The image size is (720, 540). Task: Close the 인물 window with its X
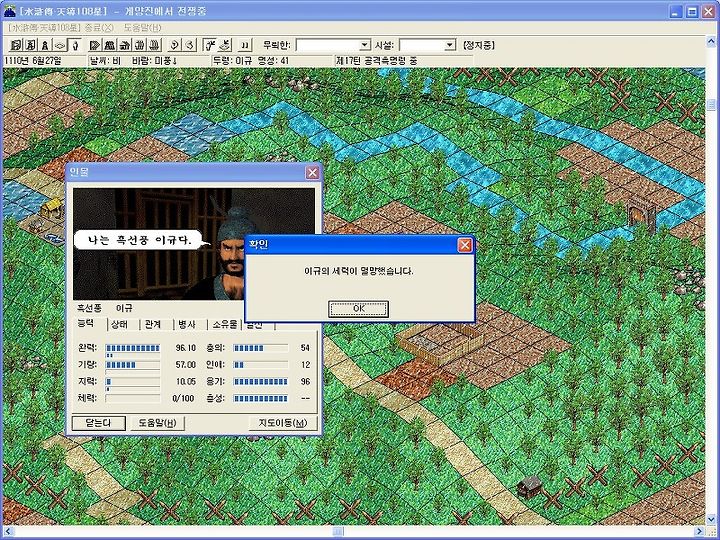313,173
